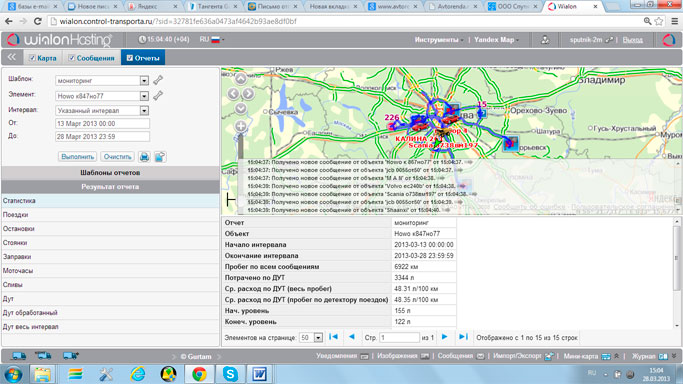This screenshot has width=683, height=384.
Task: Open the Интервал dropdown list
Action: (144, 111)
